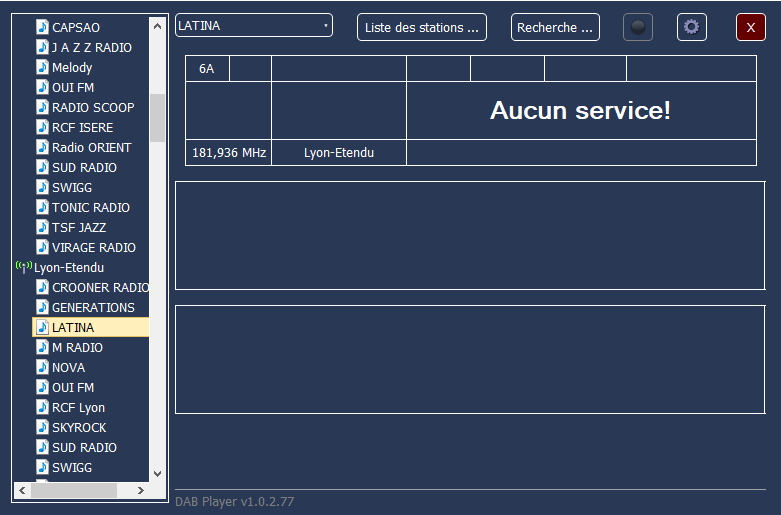Screen dimensions: 781x515
Task: Open settings with the gear icon
Action: point(691,27)
